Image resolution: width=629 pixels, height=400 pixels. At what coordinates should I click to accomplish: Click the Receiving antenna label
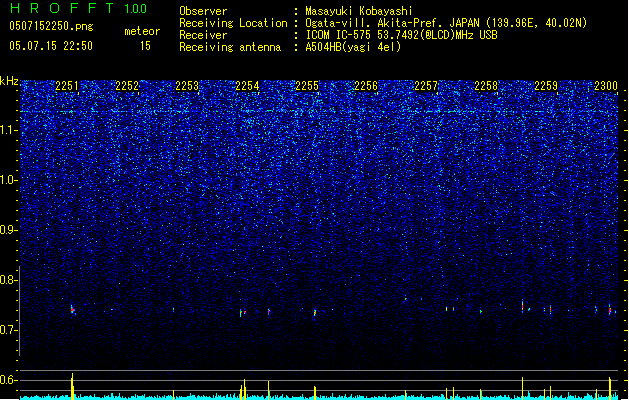coord(230,47)
